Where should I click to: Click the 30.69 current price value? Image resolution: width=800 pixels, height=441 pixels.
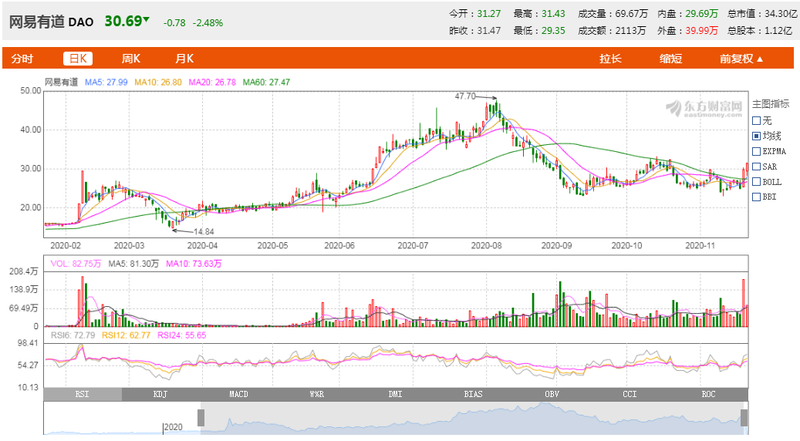tap(123, 21)
